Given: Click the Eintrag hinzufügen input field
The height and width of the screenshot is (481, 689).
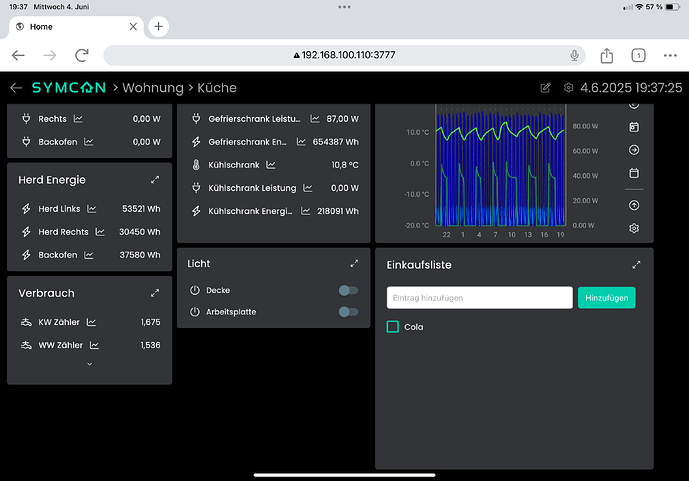Looking at the screenshot, I should coord(479,298).
